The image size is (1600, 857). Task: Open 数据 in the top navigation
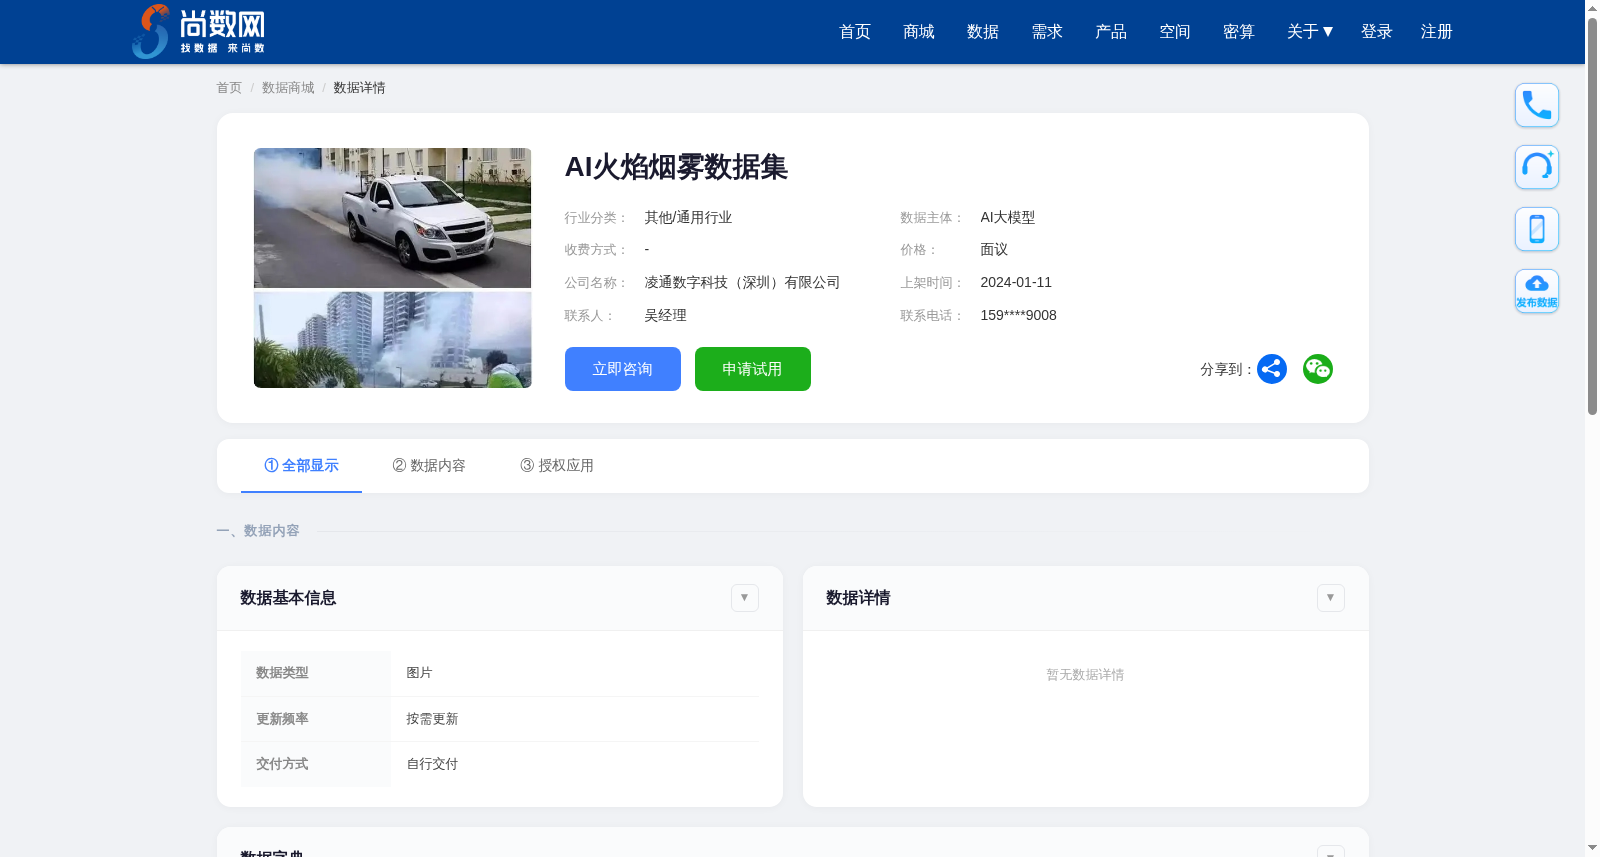click(x=983, y=32)
